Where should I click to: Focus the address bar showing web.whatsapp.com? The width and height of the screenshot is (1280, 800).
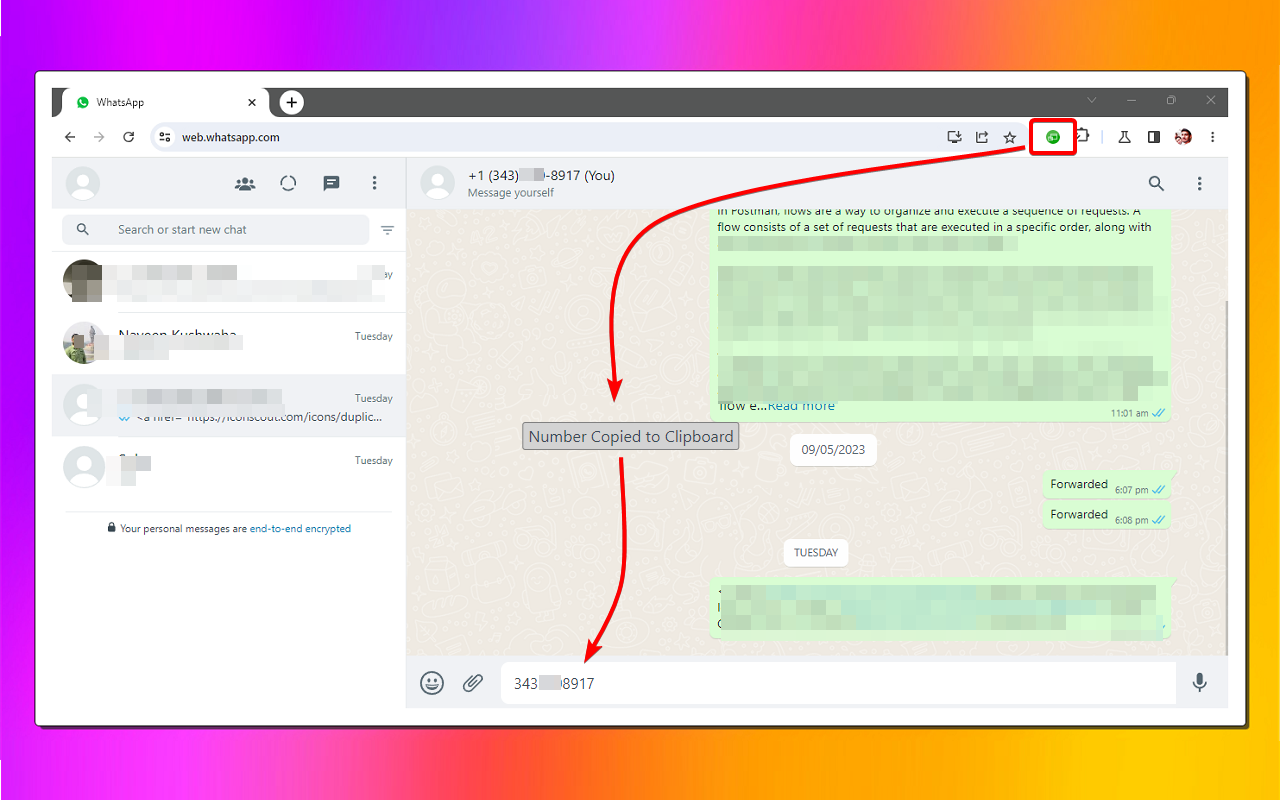click(x=590, y=137)
